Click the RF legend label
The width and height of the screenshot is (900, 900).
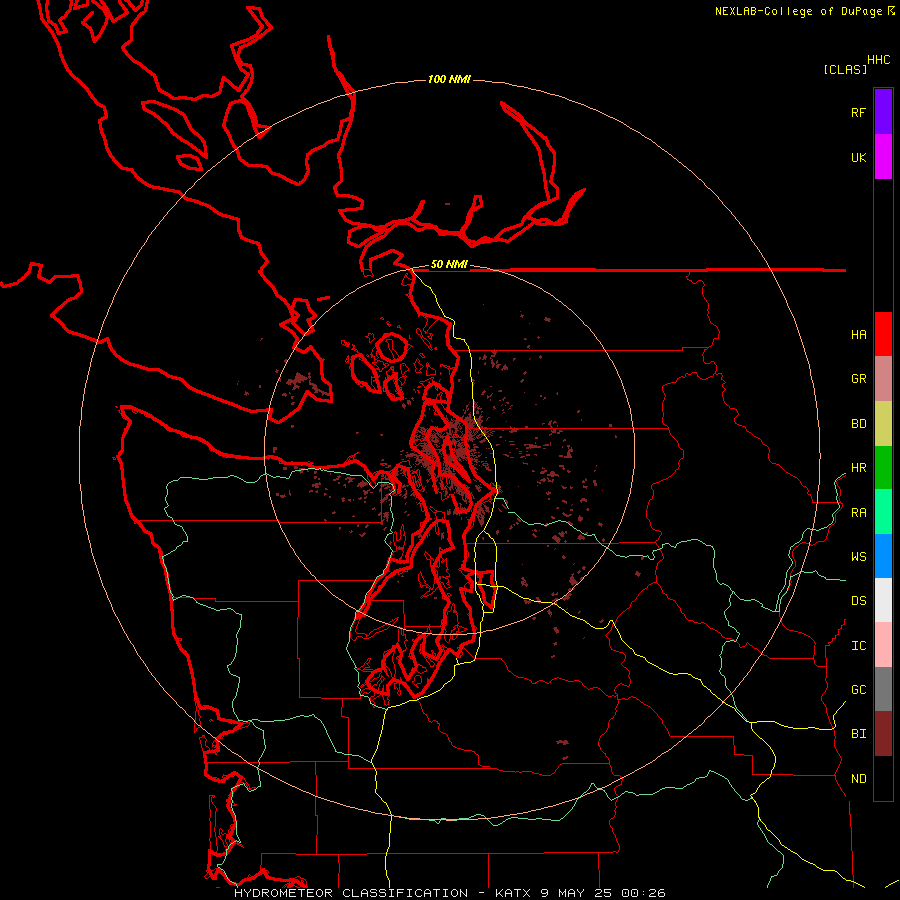pos(858,112)
